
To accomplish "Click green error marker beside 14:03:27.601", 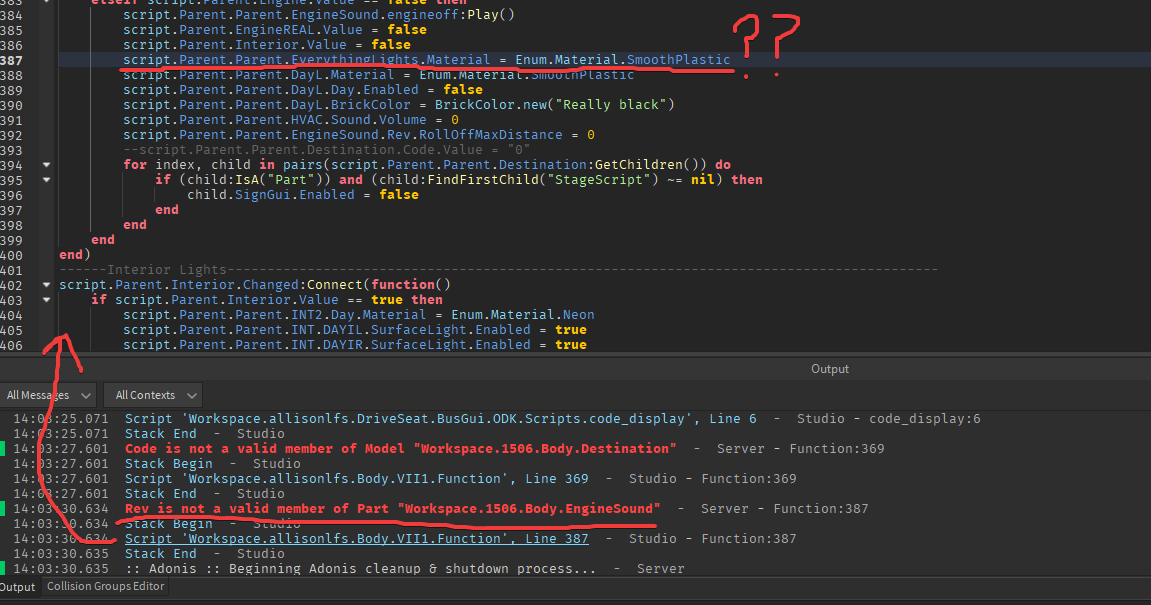I will 3,448.
